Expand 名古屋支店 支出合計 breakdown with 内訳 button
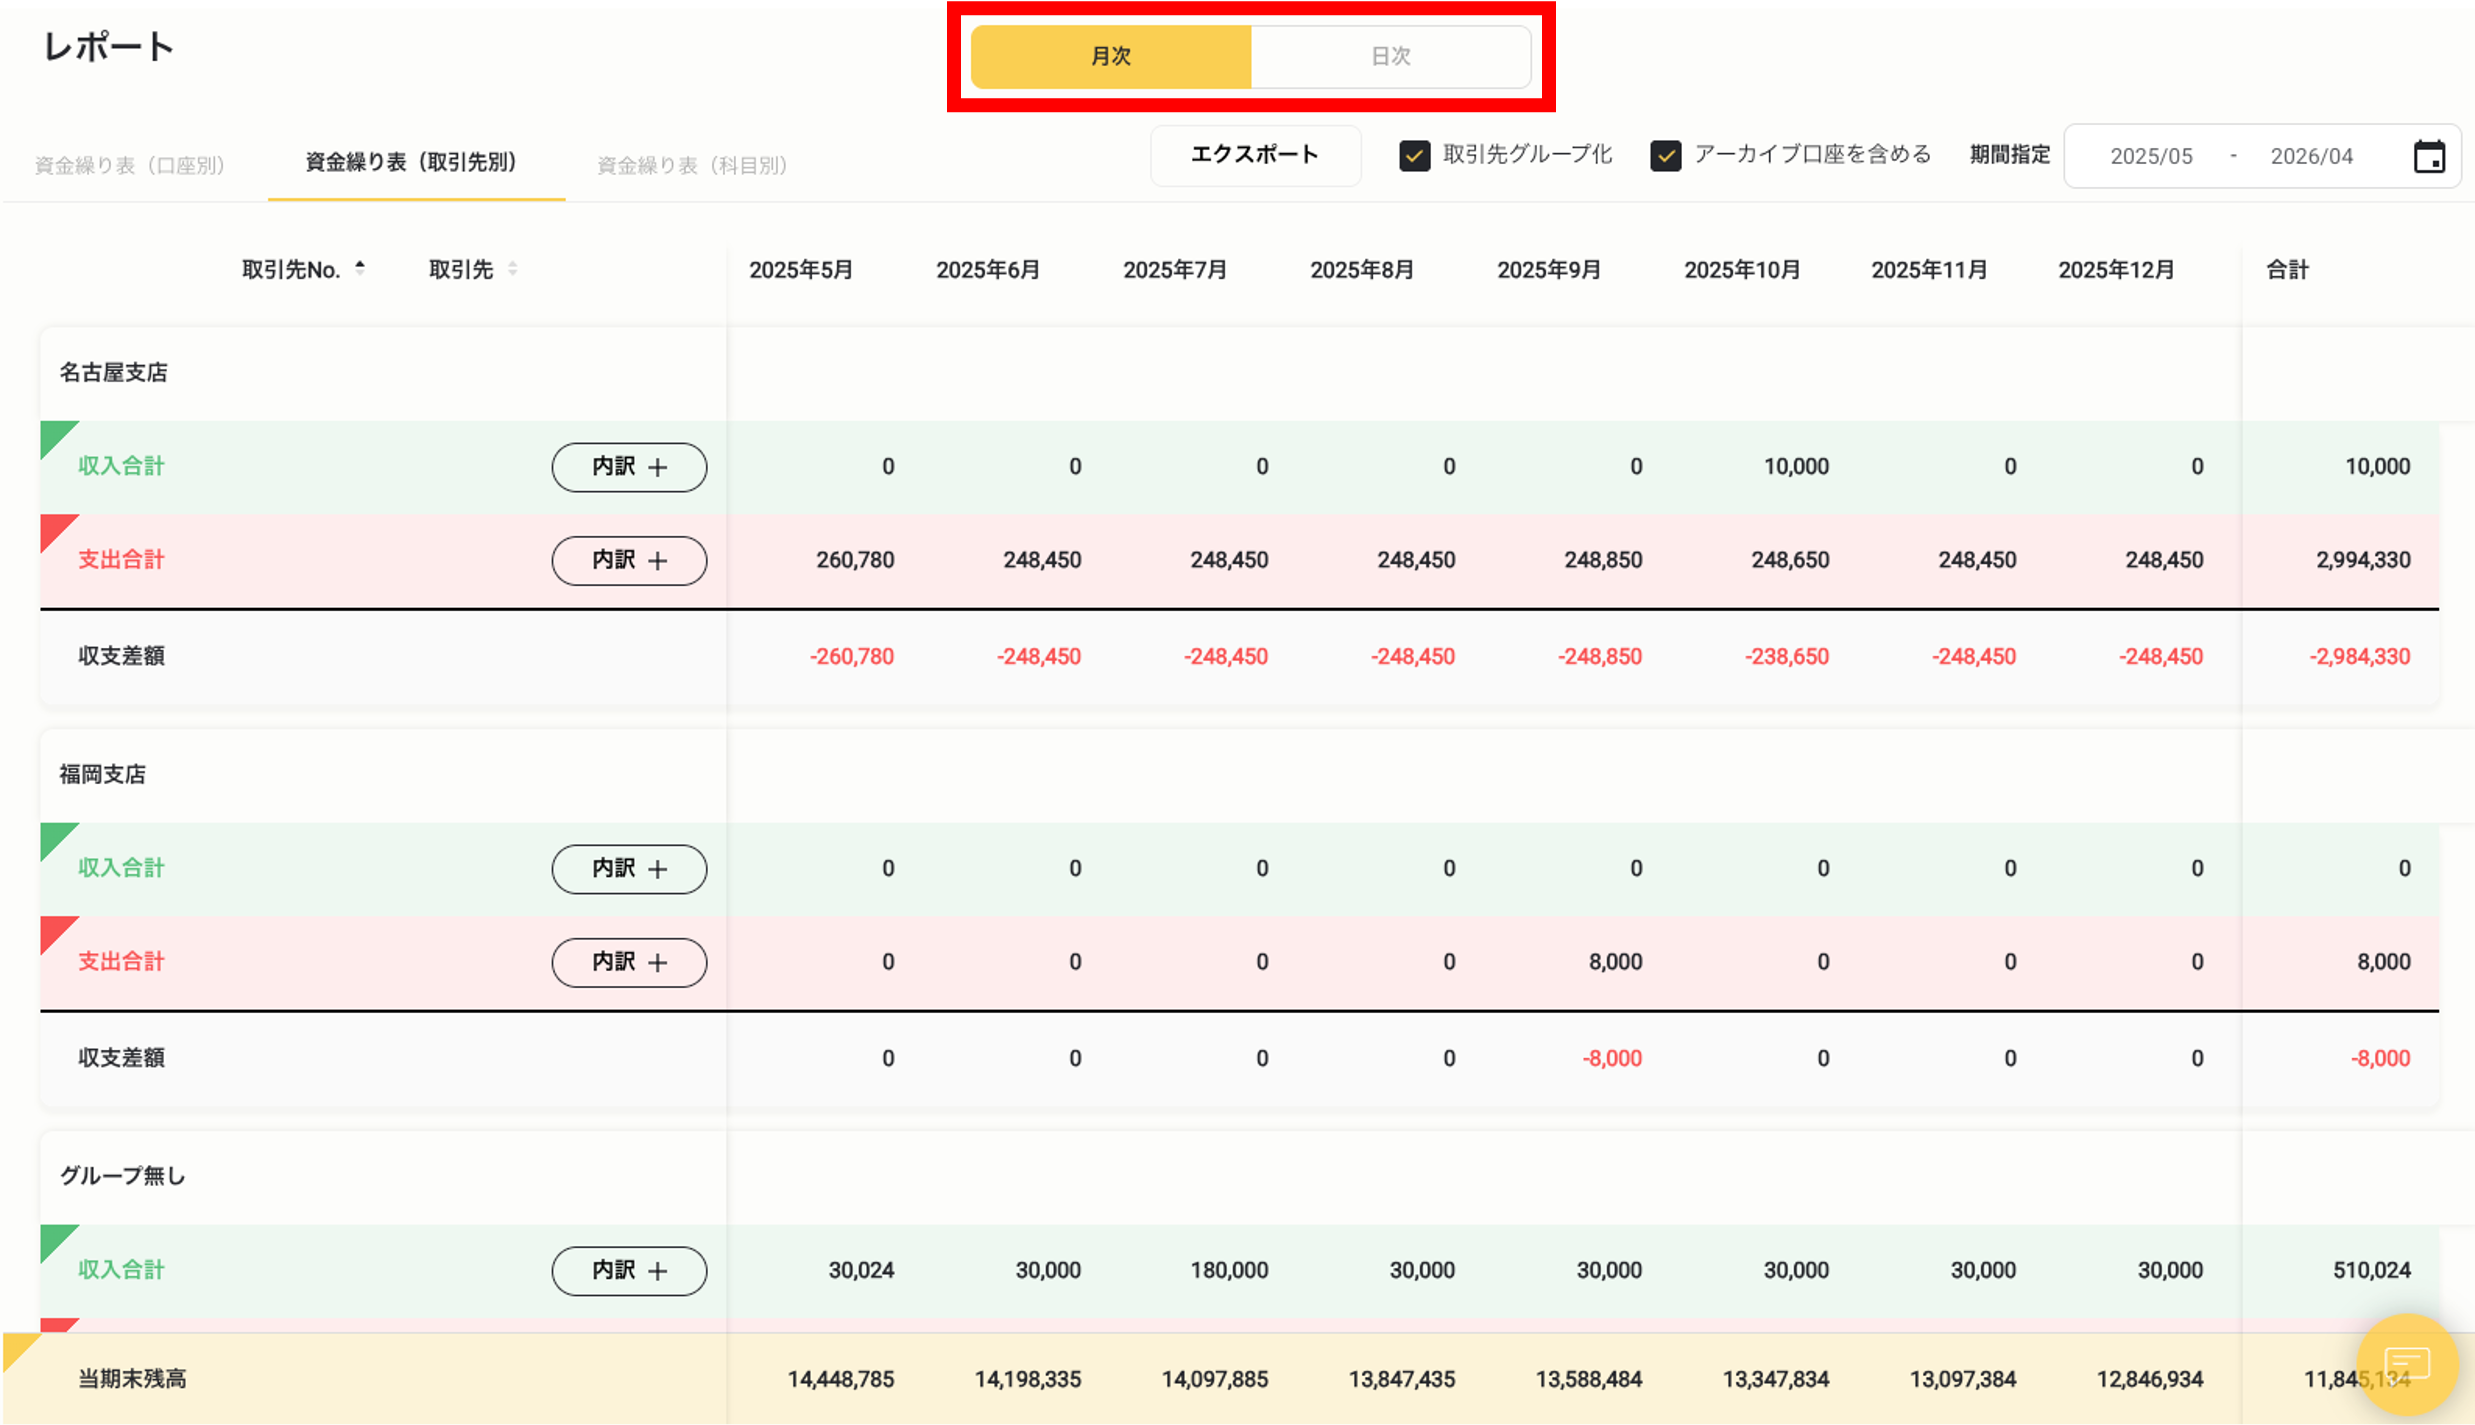 coord(629,560)
